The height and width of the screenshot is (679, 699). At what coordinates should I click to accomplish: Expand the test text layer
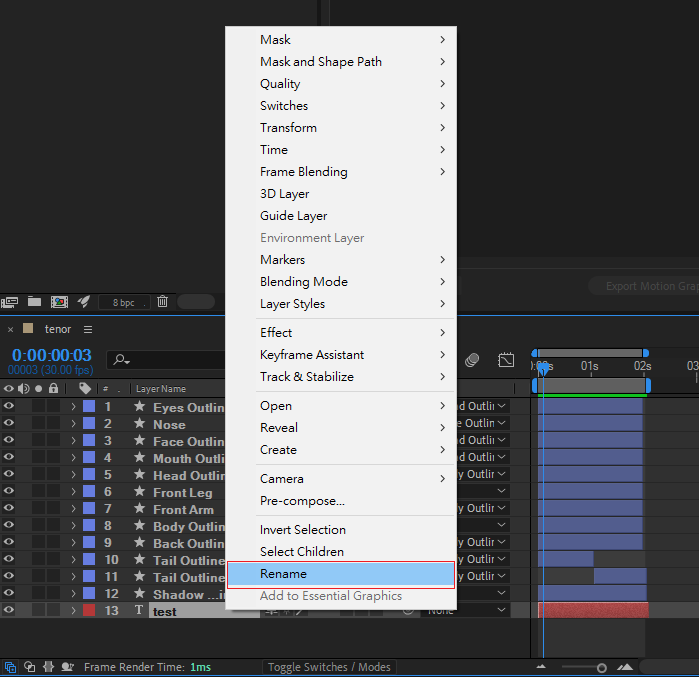point(73,610)
